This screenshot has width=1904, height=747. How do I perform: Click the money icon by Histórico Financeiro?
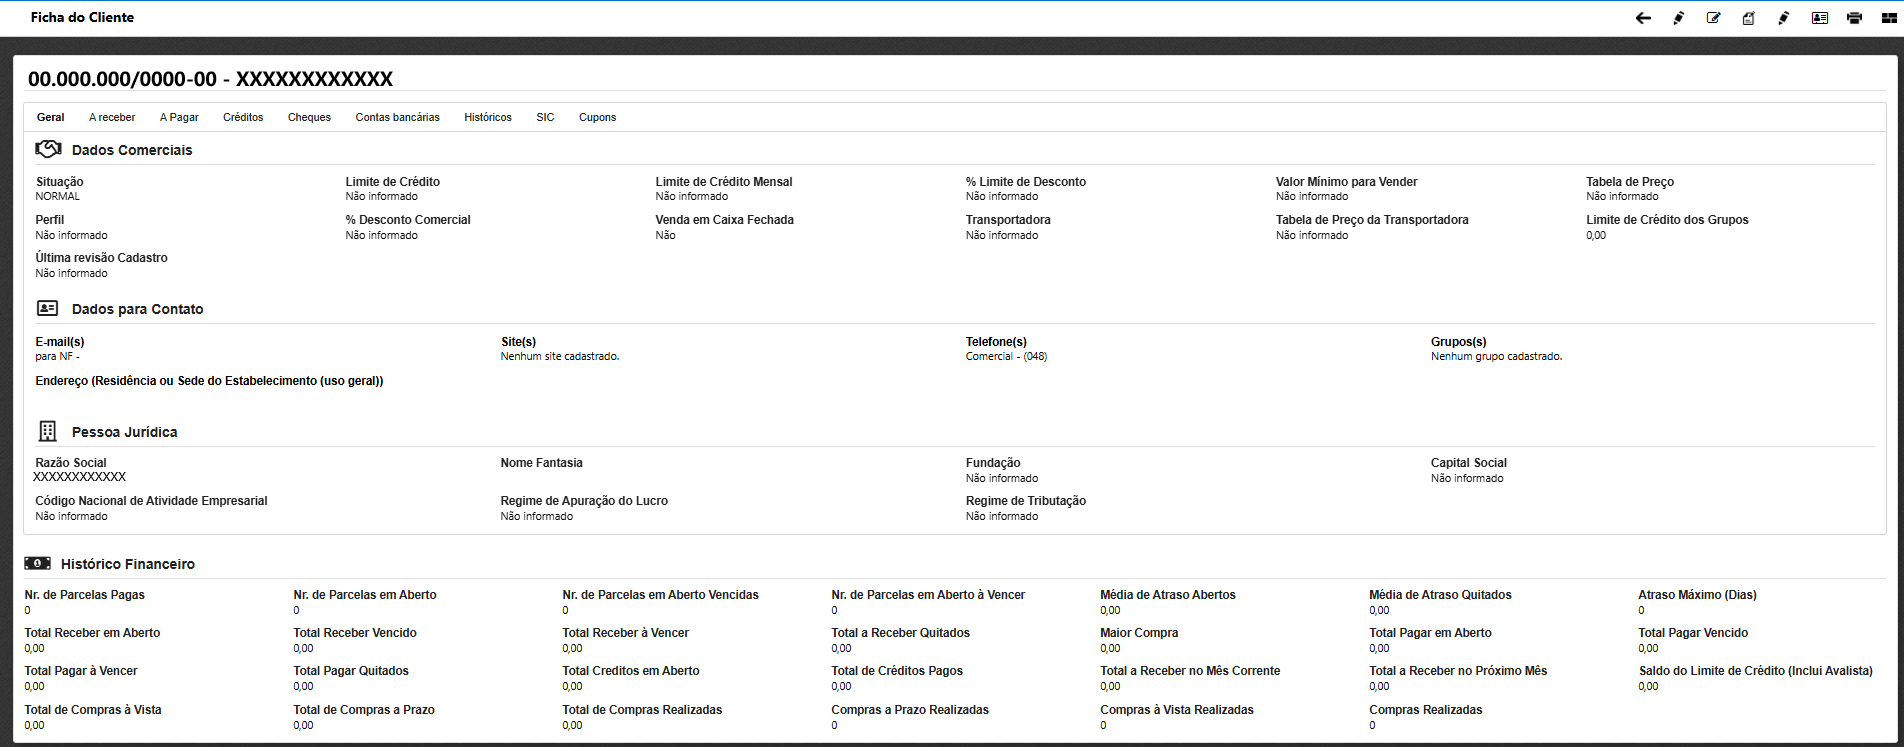[37, 564]
